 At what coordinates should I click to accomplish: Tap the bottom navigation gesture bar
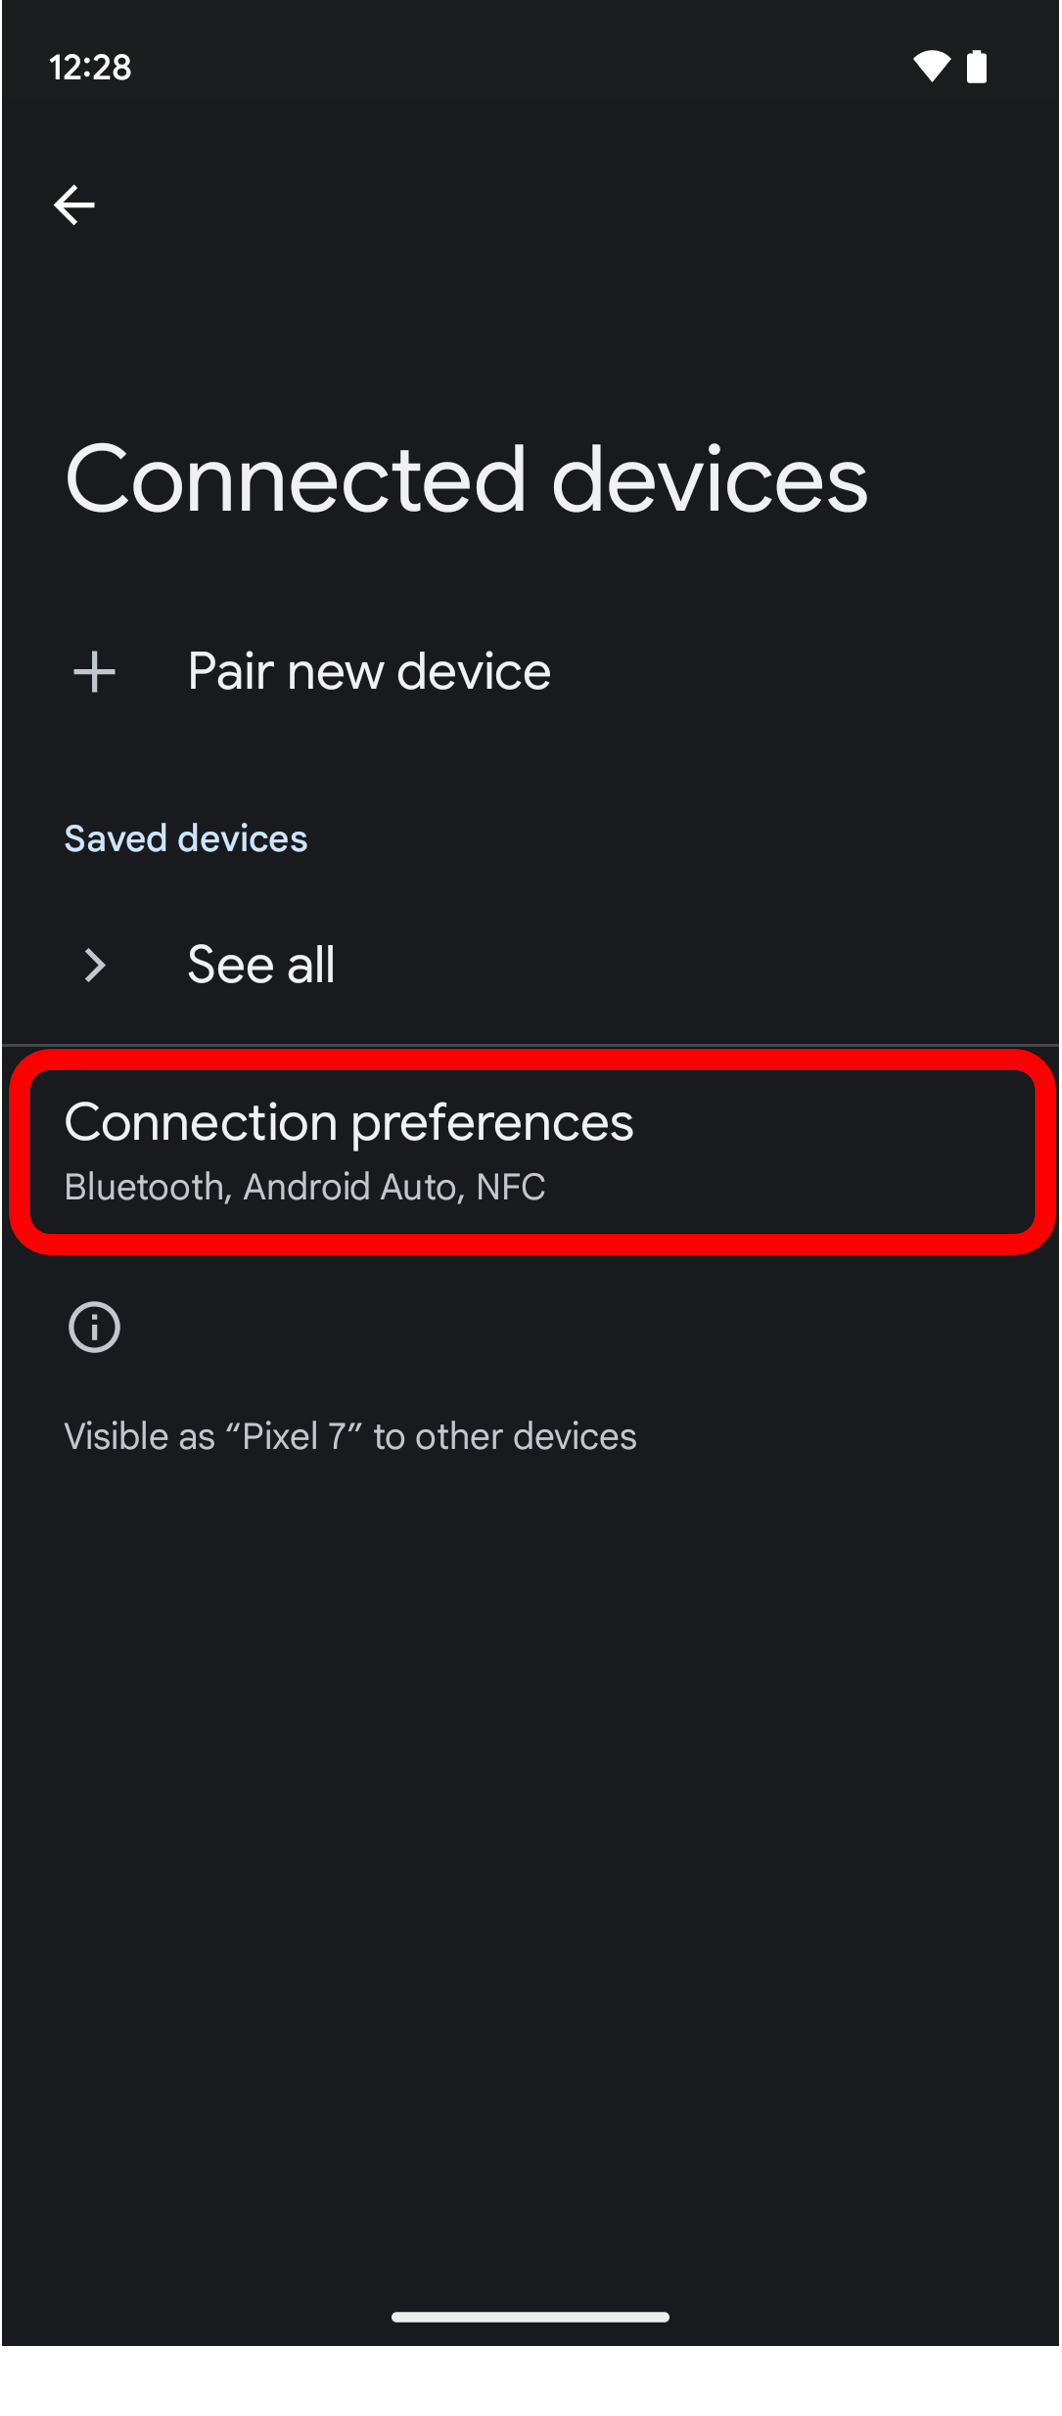(530, 2316)
